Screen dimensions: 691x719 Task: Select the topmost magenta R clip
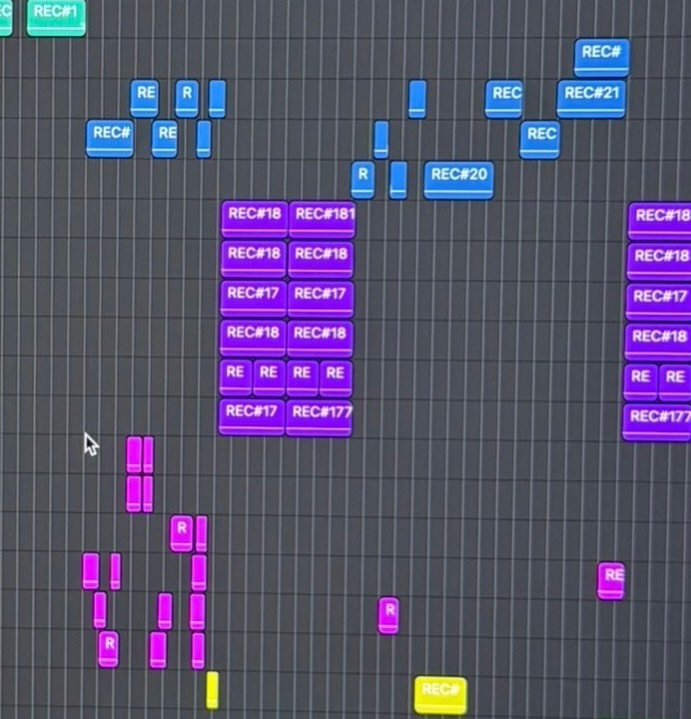point(181,532)
